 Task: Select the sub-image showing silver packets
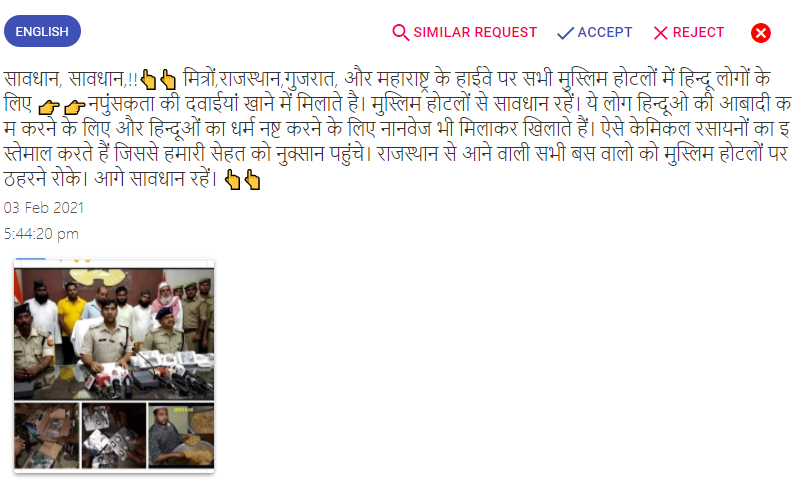[x=114, y=435]
